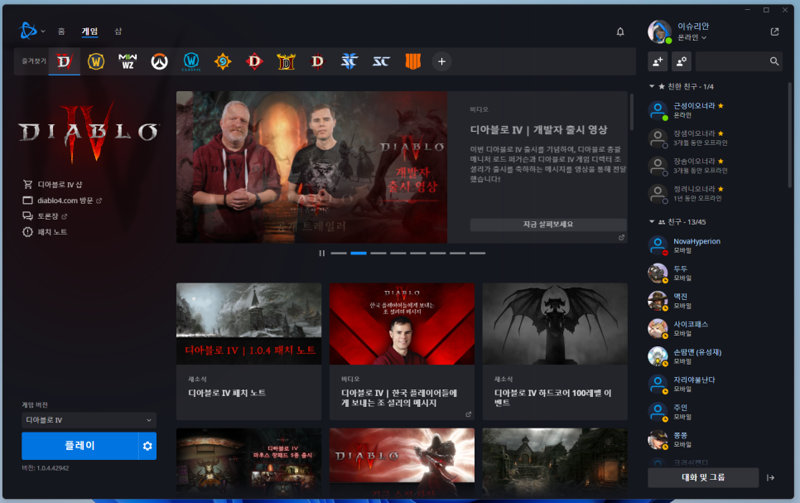Select the World of Warcraft icon
Viewport: 800px width, 503px height.
click(x=96, y=62)
